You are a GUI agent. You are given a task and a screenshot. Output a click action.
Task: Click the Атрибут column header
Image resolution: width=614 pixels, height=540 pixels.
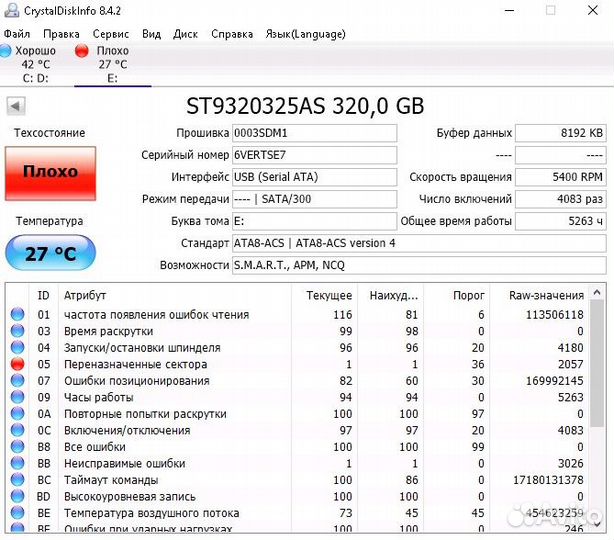[x=175, y=295]
